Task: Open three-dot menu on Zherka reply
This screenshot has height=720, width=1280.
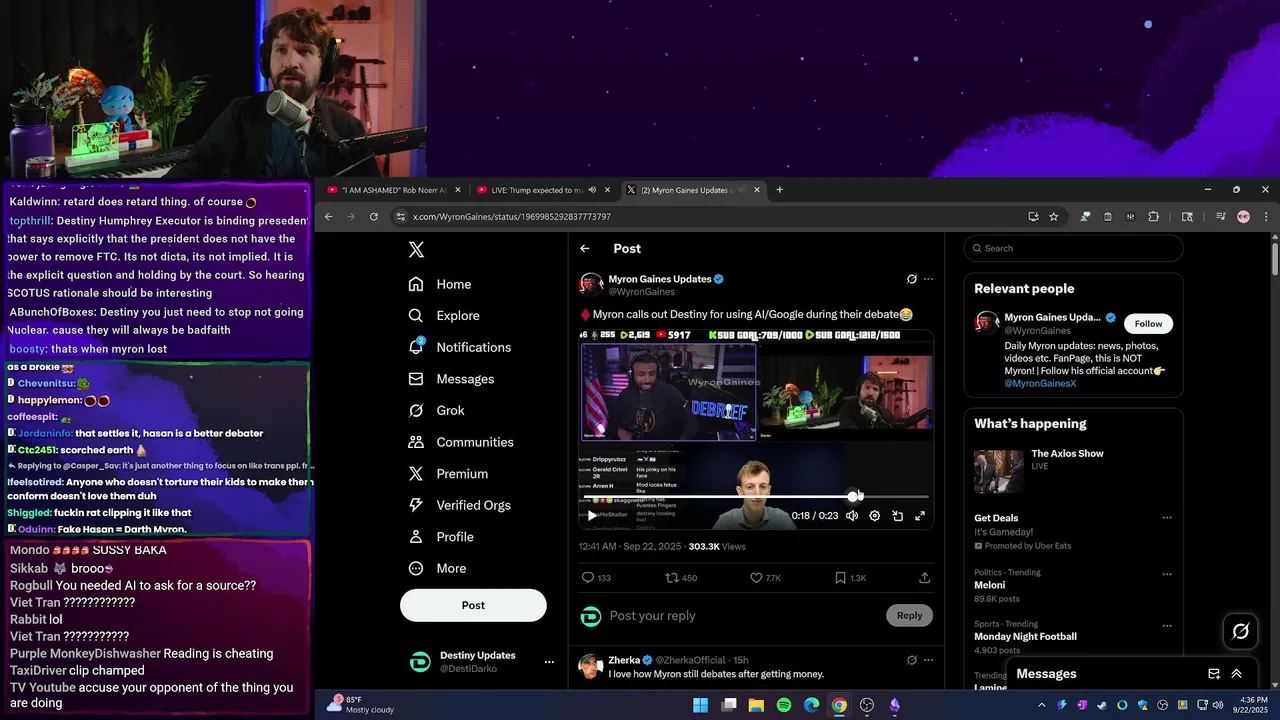Action: [928, 660]
